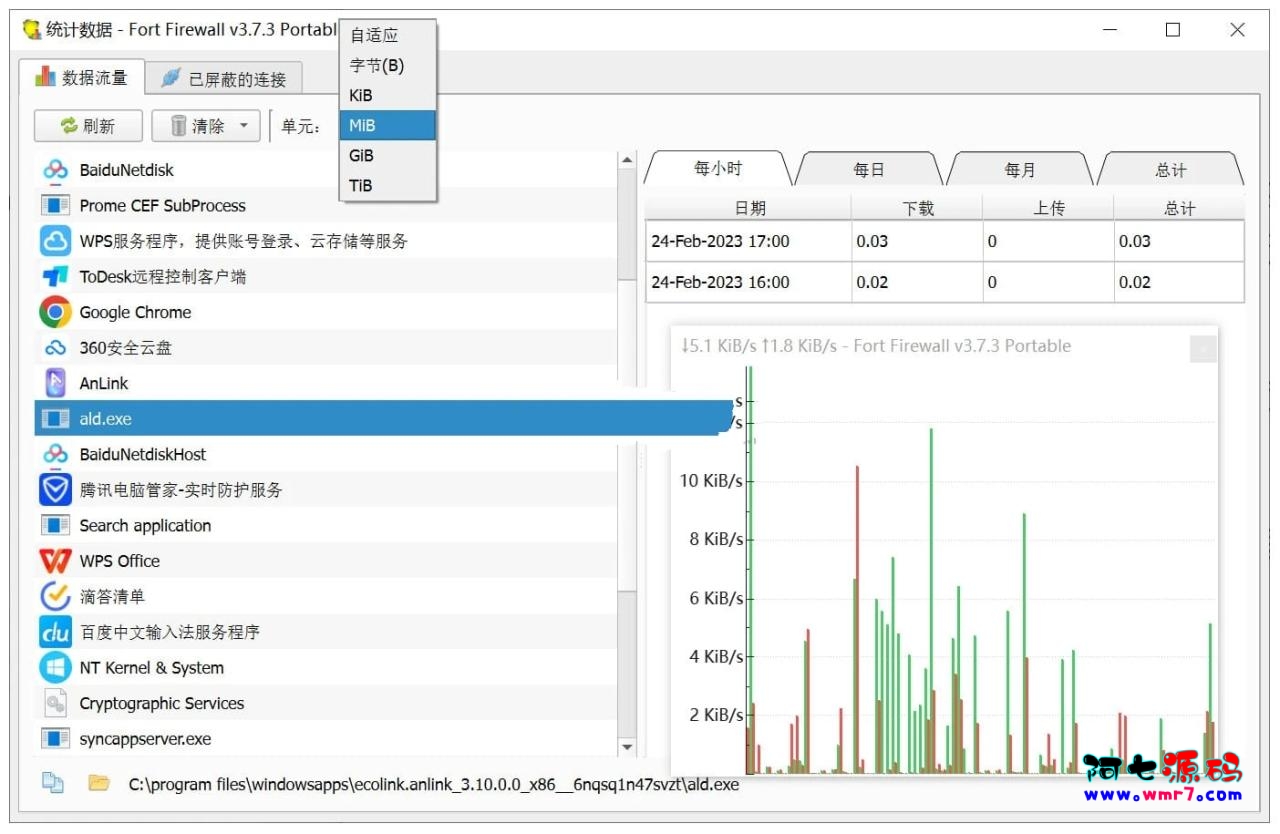Image resolution: width=1280 pixels, height=834 pixels.
Task: Sort by the 上传 column header
Action: click(x=1048, y=208)
